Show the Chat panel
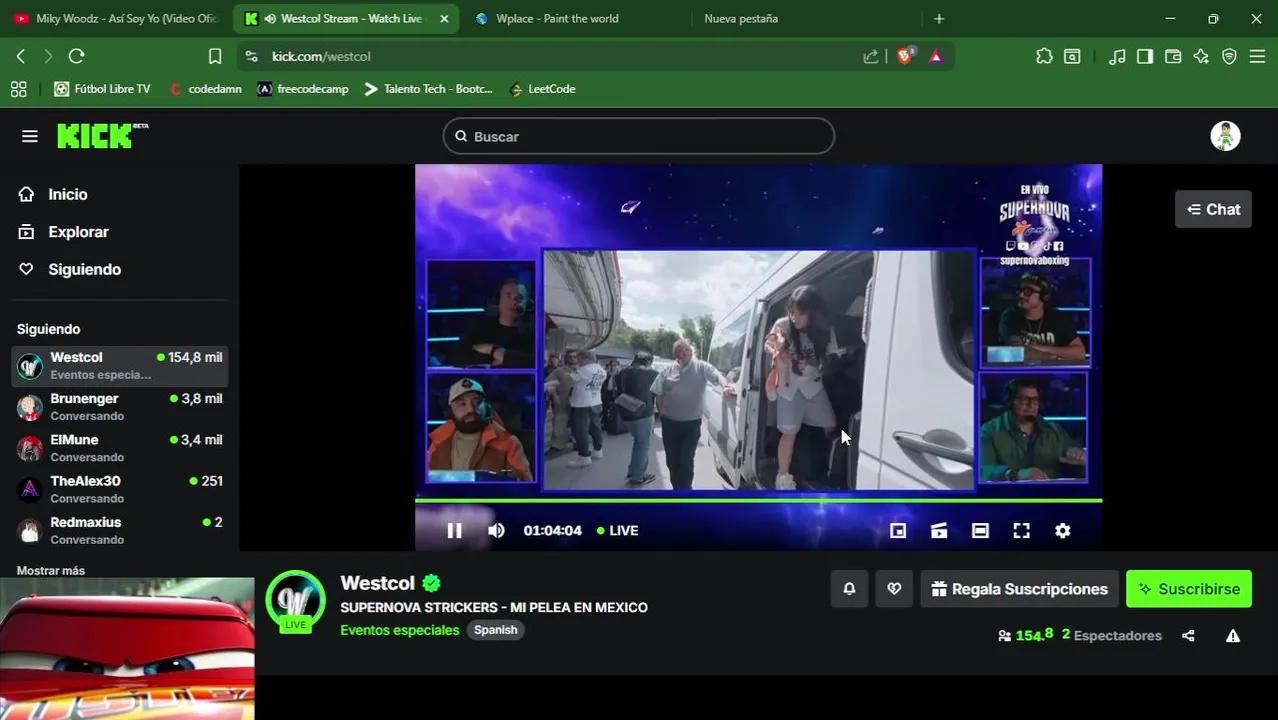The image size is (1278, 720). [x=1213, y=209]
